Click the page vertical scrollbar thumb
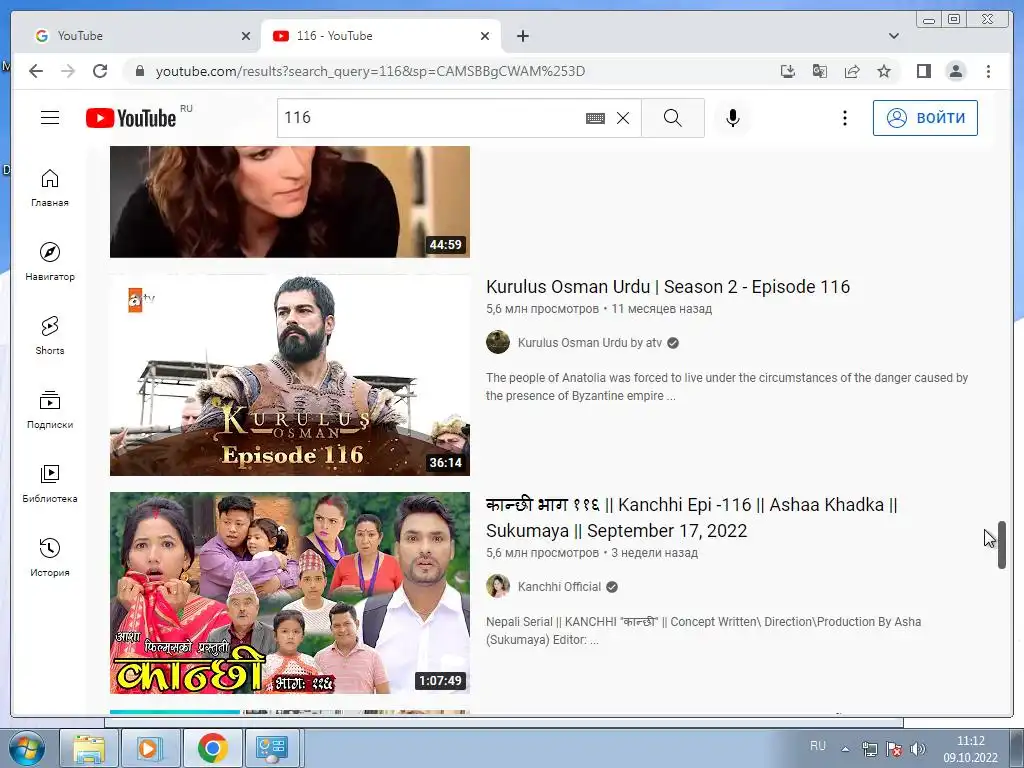This screenshot has width=1024, height=768. tap(1002, 545)
